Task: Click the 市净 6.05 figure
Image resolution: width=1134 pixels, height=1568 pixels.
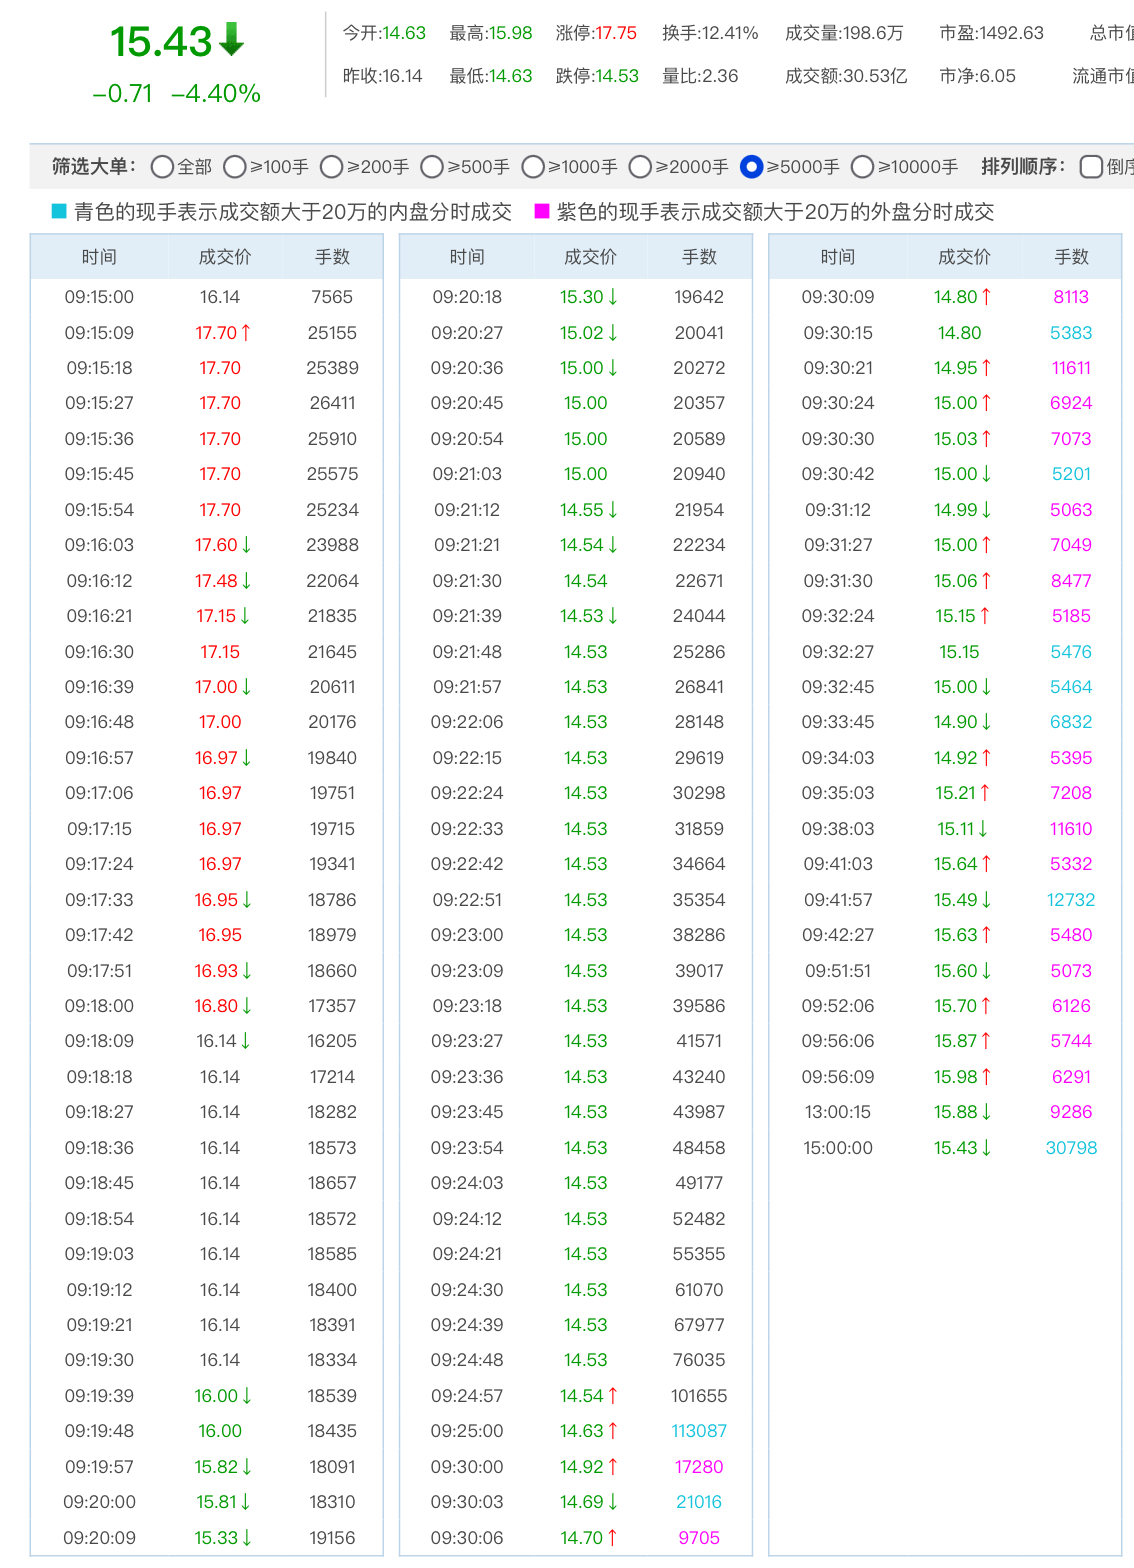Action: (x=997, y=76)
